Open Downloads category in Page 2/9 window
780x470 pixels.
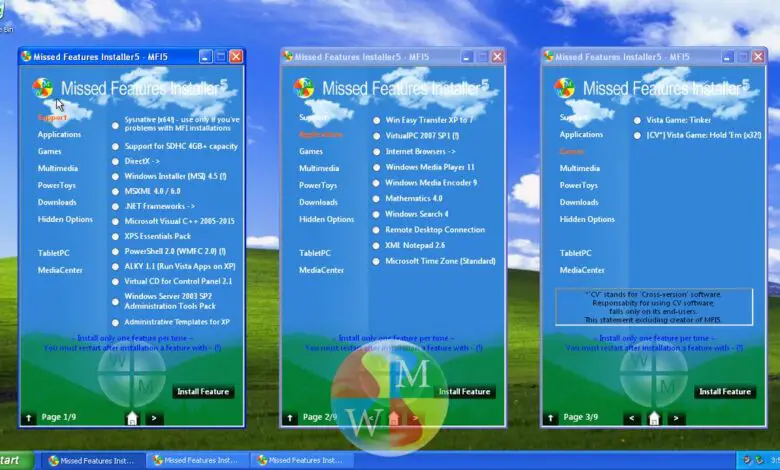318,202
